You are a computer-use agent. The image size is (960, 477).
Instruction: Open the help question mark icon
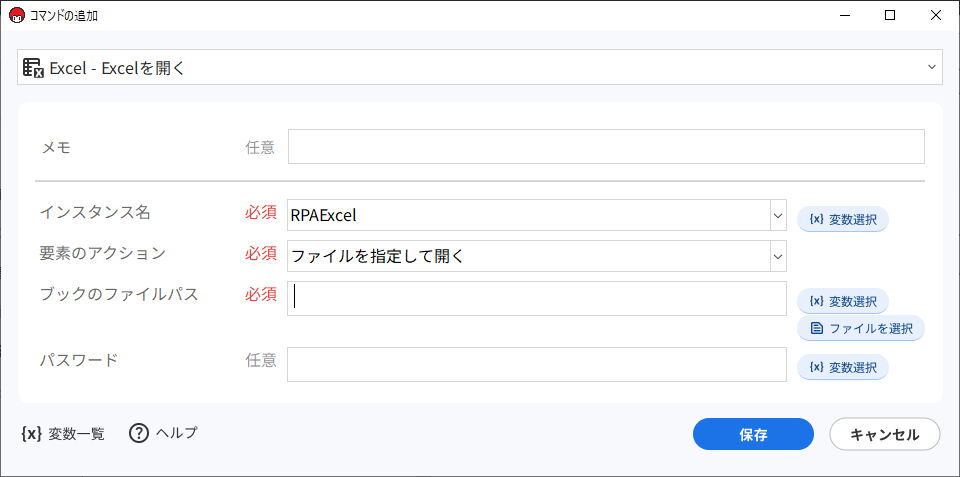[139, 434]
